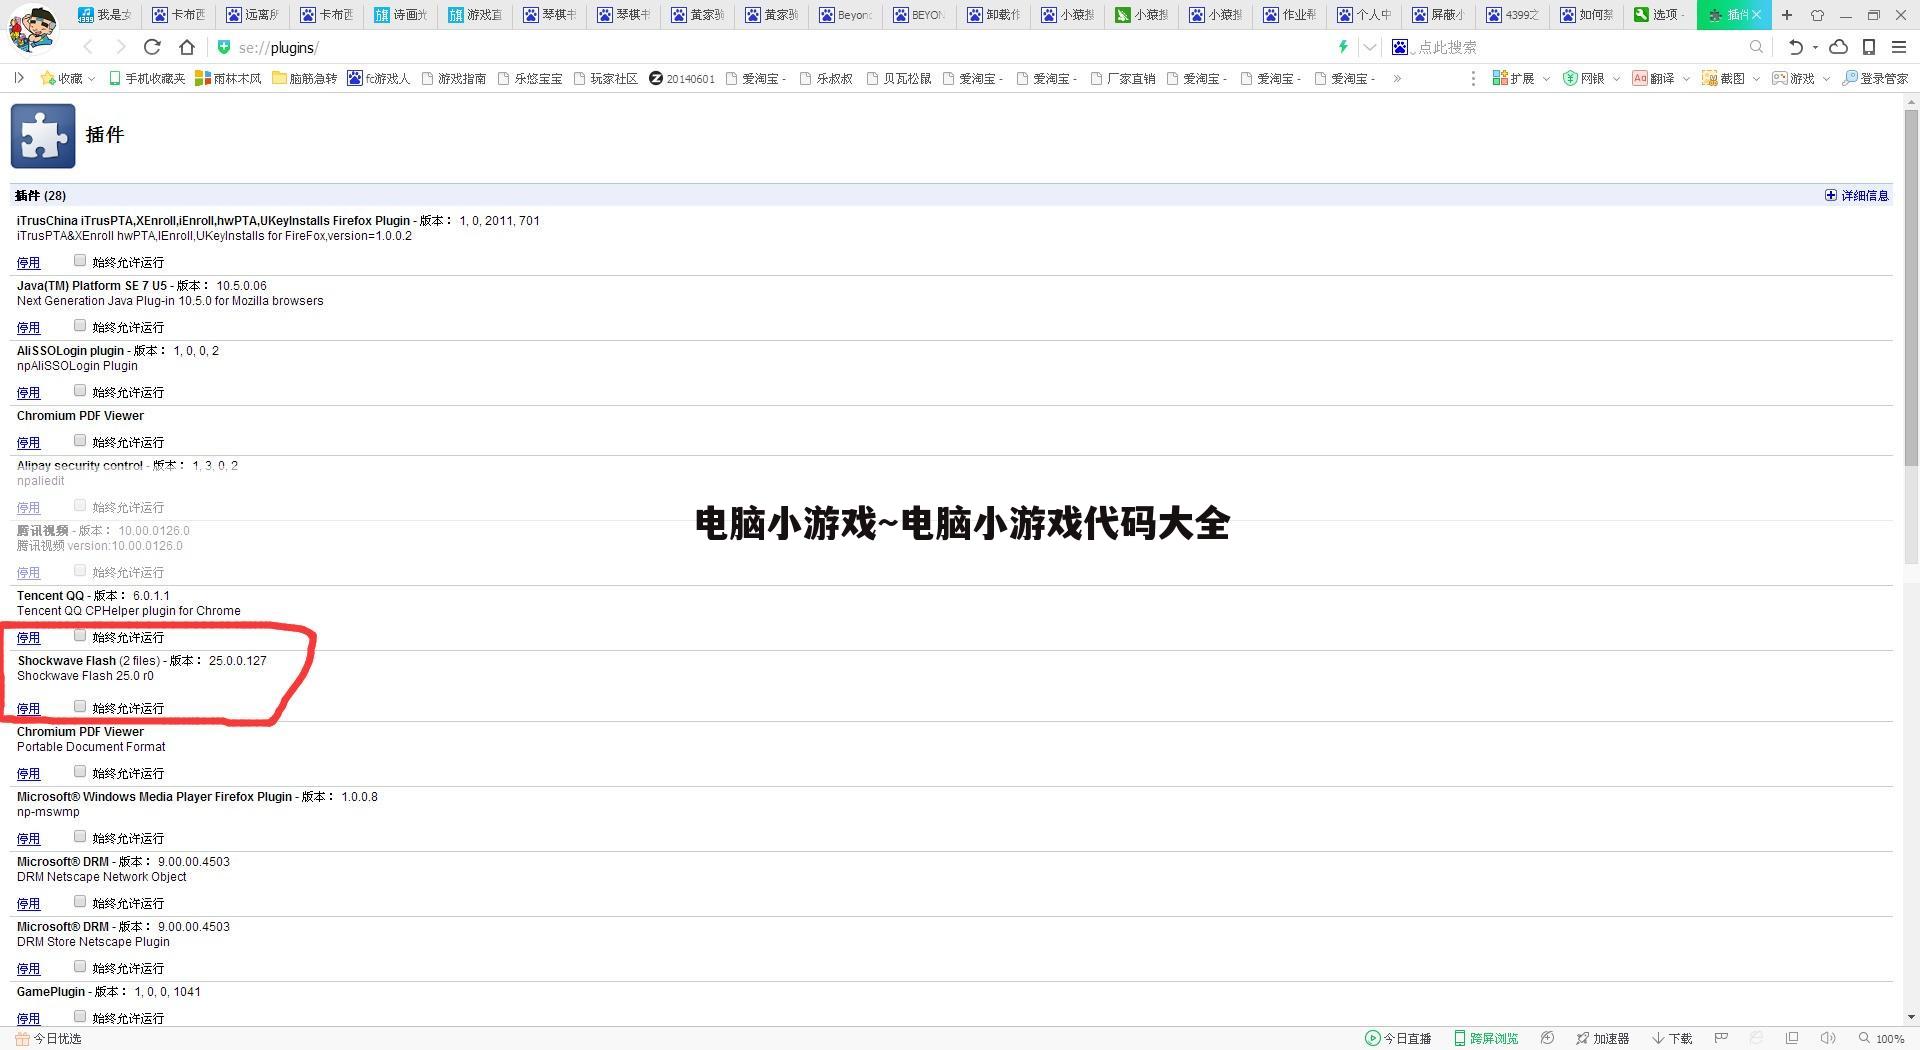Open the 雨林木风 bookmark

[228, 78]
